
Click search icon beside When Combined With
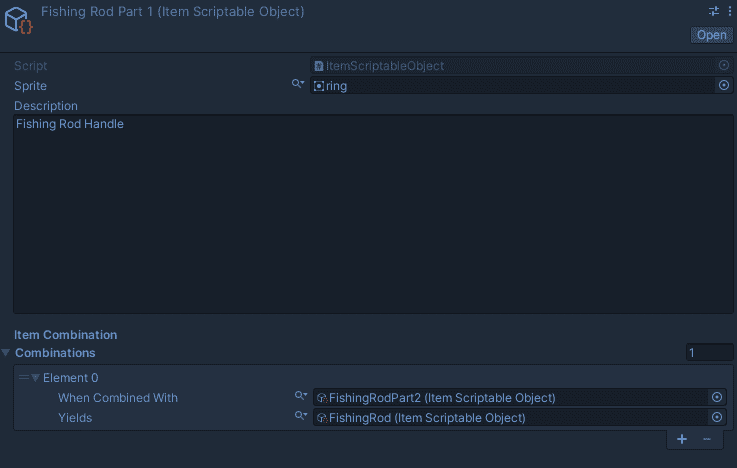coord(300,397)
